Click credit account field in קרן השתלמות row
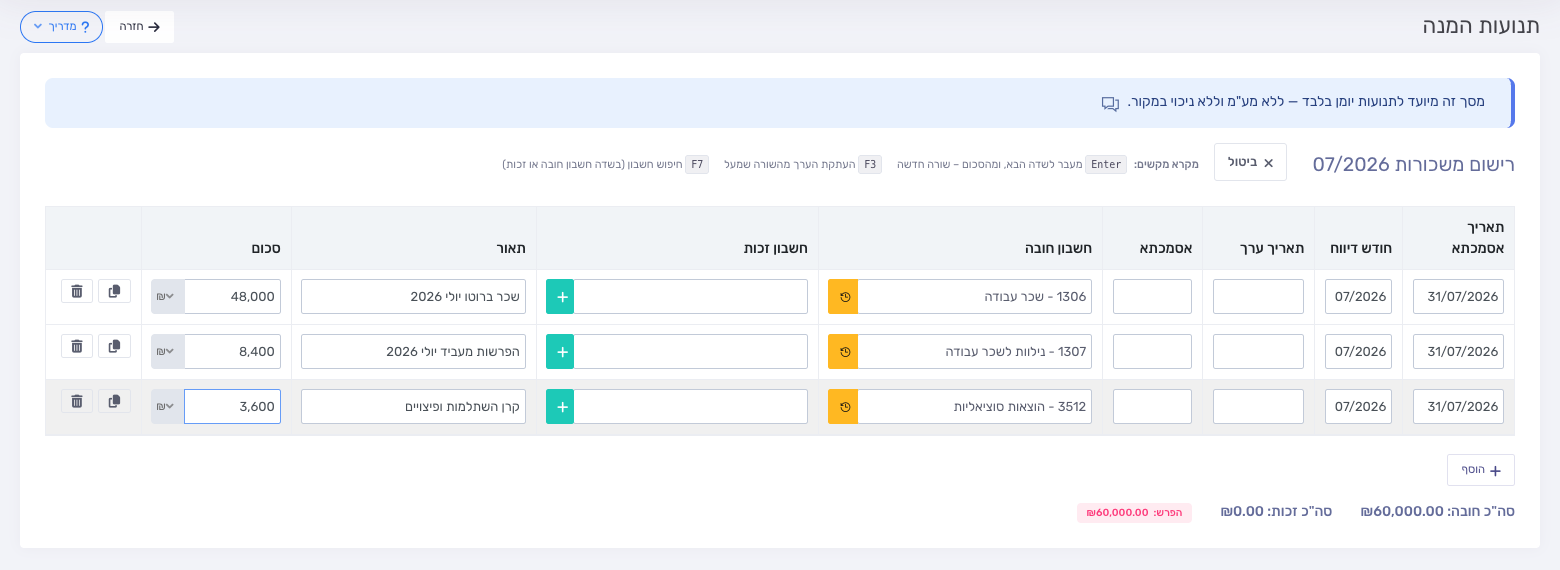Screen dimensions: 1560x570 tap(691, 407)
